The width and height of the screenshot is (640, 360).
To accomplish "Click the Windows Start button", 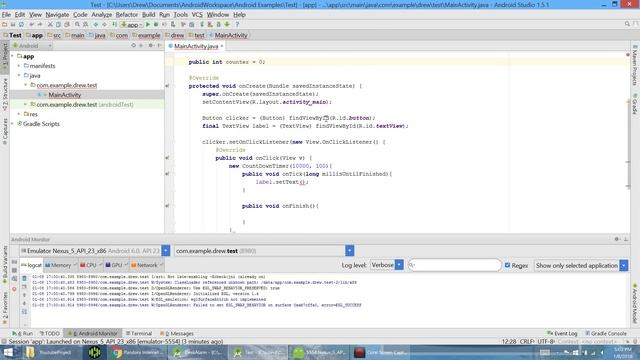I will (x=8, y=352).
